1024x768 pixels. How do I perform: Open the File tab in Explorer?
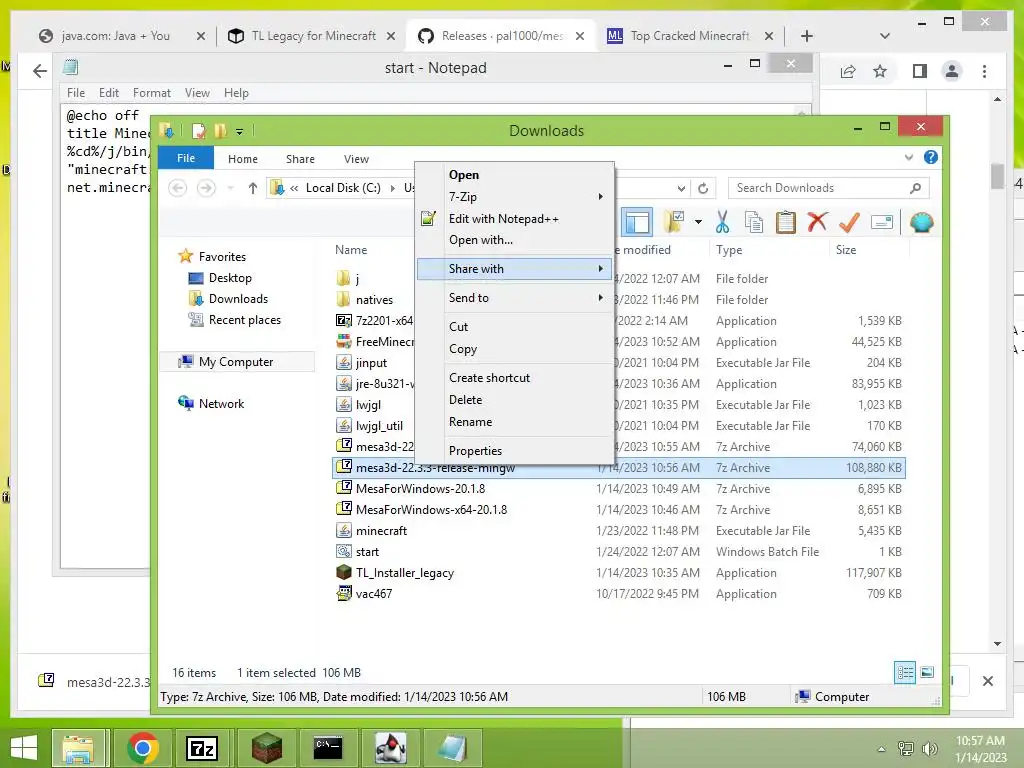(x=186, y=158)
